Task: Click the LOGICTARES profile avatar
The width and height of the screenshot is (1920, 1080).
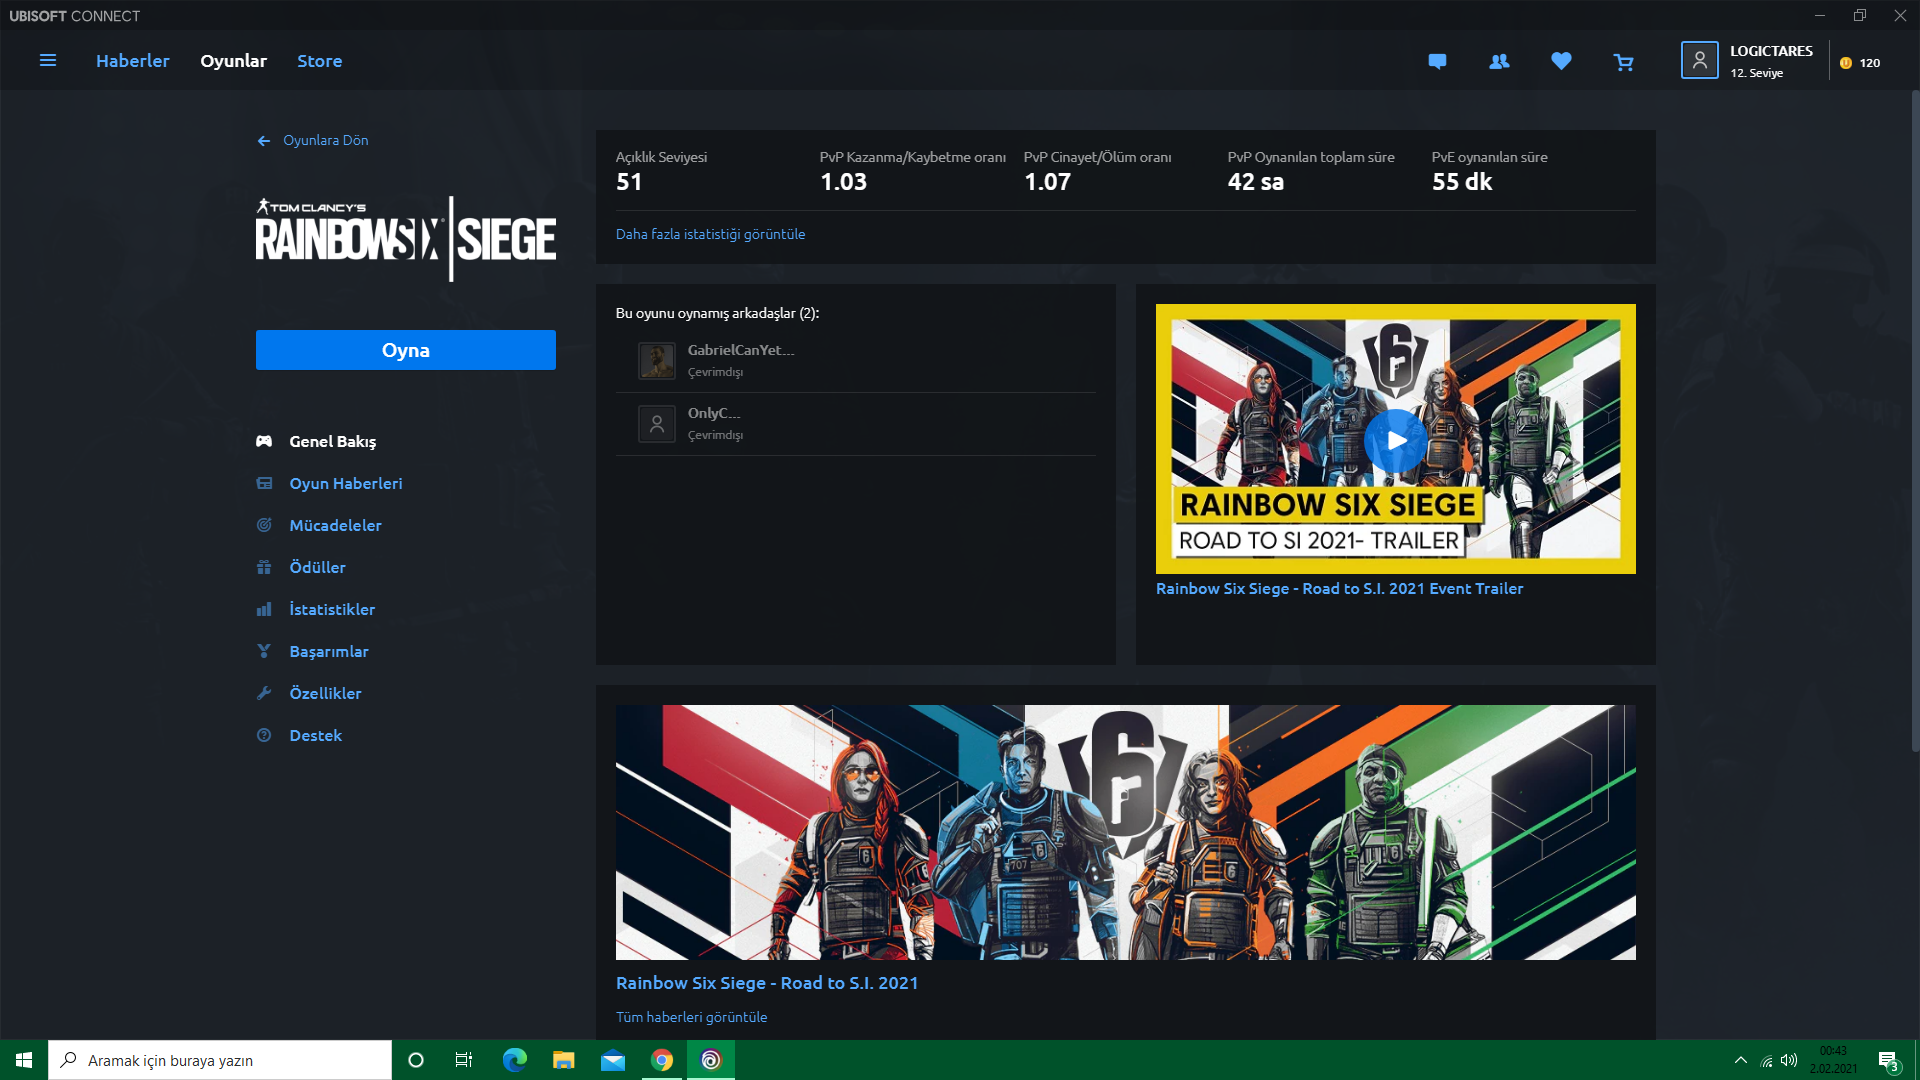Action: point(1699,61)
